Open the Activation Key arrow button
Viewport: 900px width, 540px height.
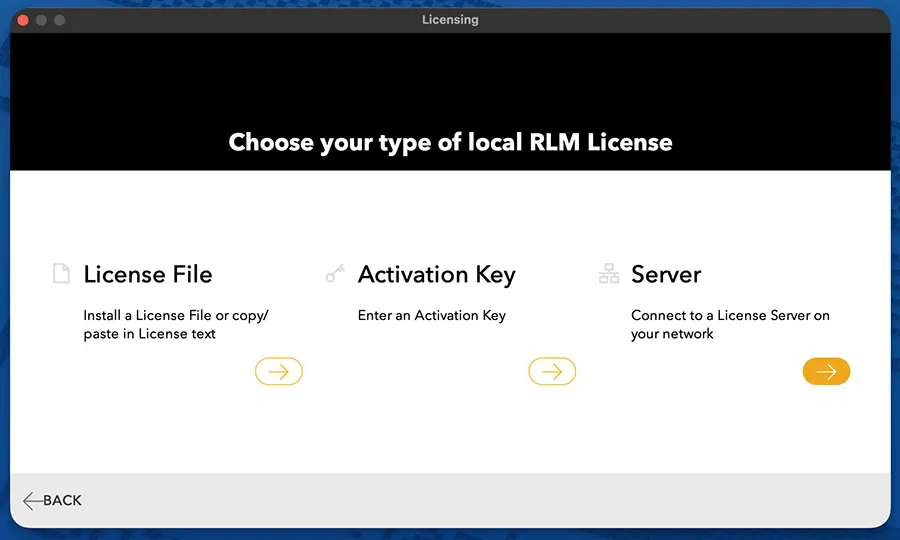tap(552, 371)
